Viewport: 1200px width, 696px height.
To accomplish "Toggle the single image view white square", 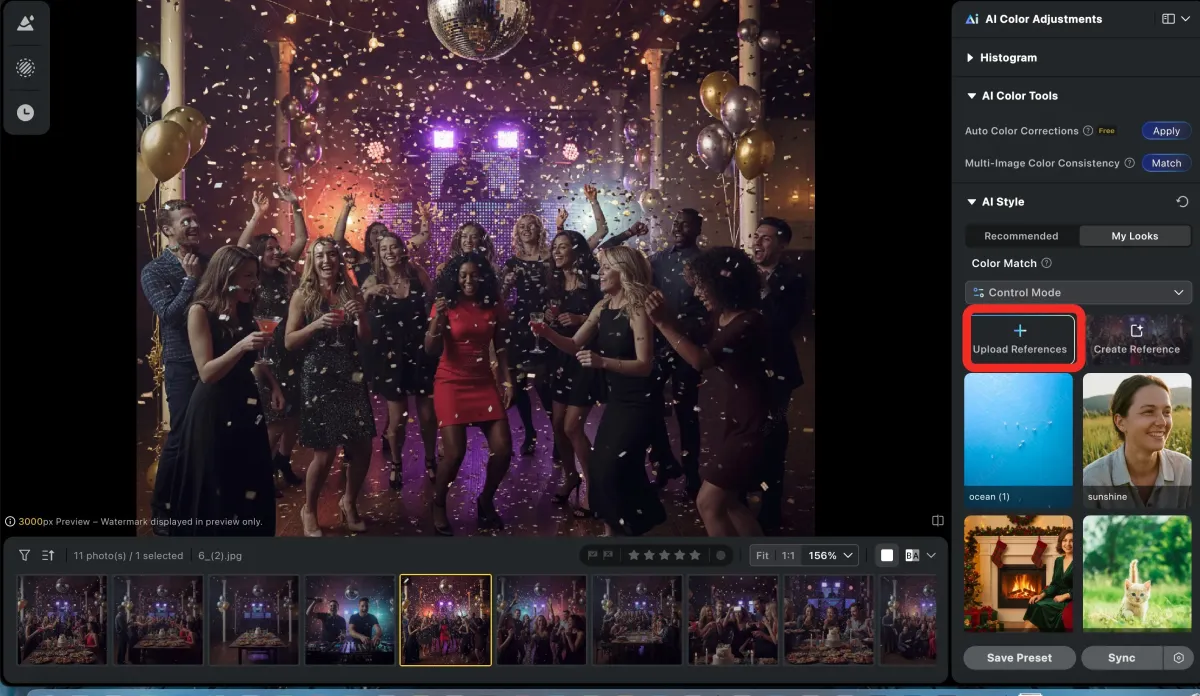I will pos(887,555).
